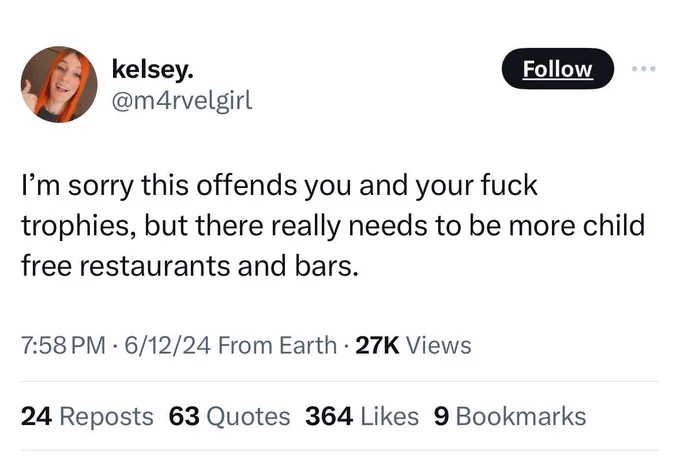This screenshot has width=680, height=462.
Task: Click the 9 Bookmarks count
Action: pos(510,416)
